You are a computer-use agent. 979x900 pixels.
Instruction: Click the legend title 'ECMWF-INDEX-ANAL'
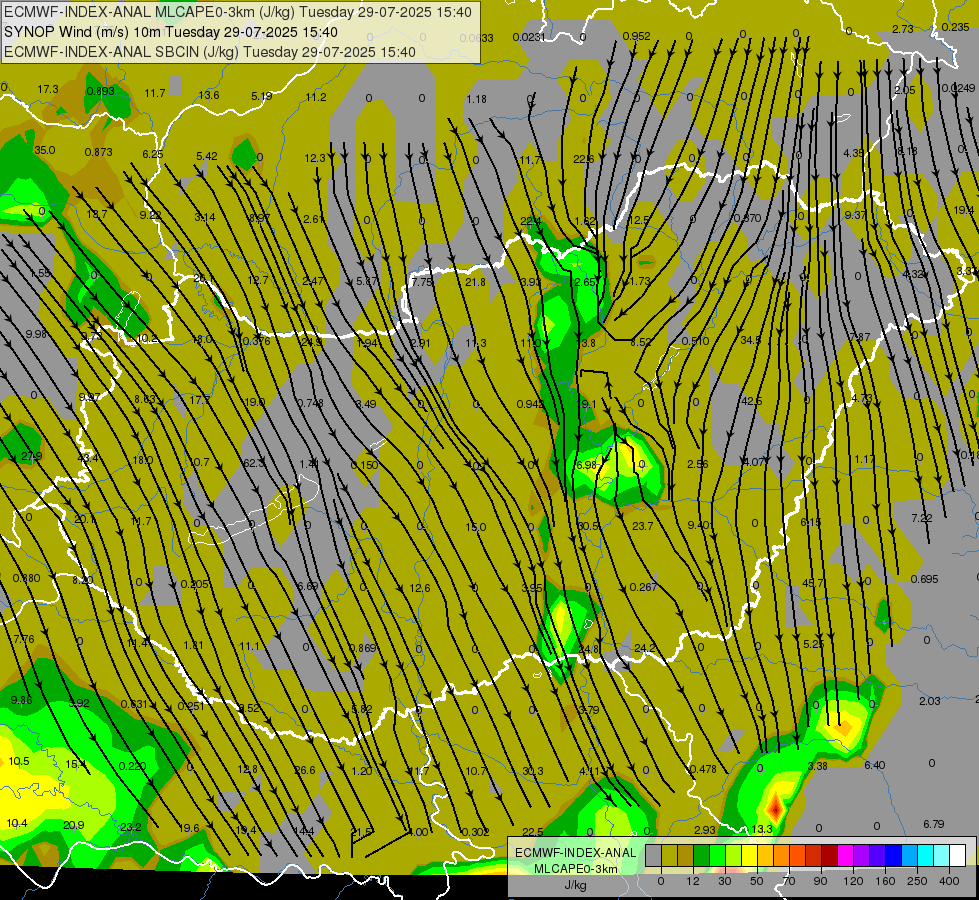576,853
